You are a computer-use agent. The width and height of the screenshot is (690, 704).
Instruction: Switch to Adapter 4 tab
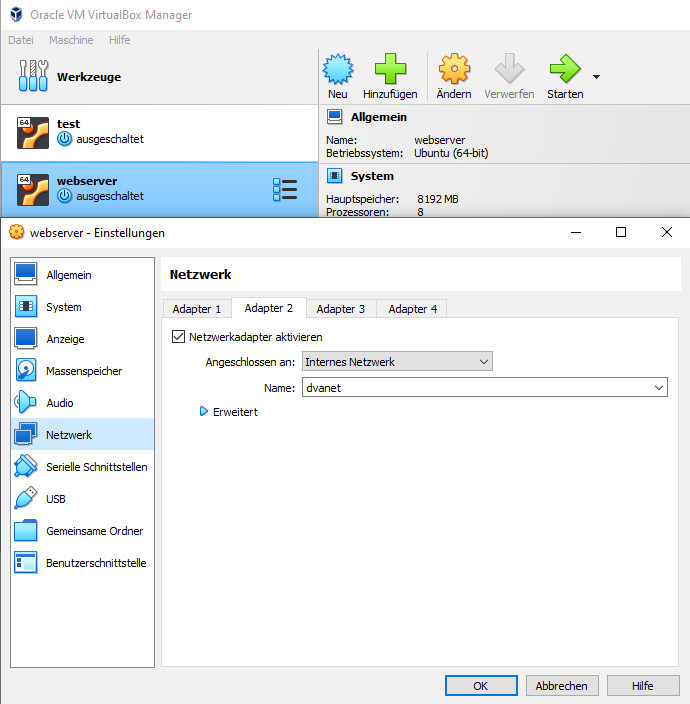click(413, 309)
